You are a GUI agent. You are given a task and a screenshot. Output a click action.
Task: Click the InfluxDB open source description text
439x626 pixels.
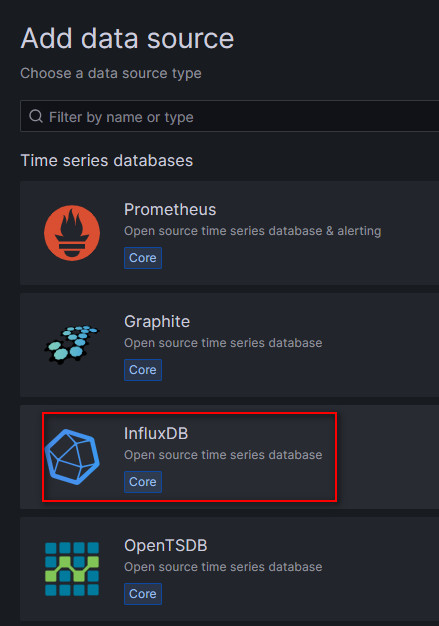[223, 455]
